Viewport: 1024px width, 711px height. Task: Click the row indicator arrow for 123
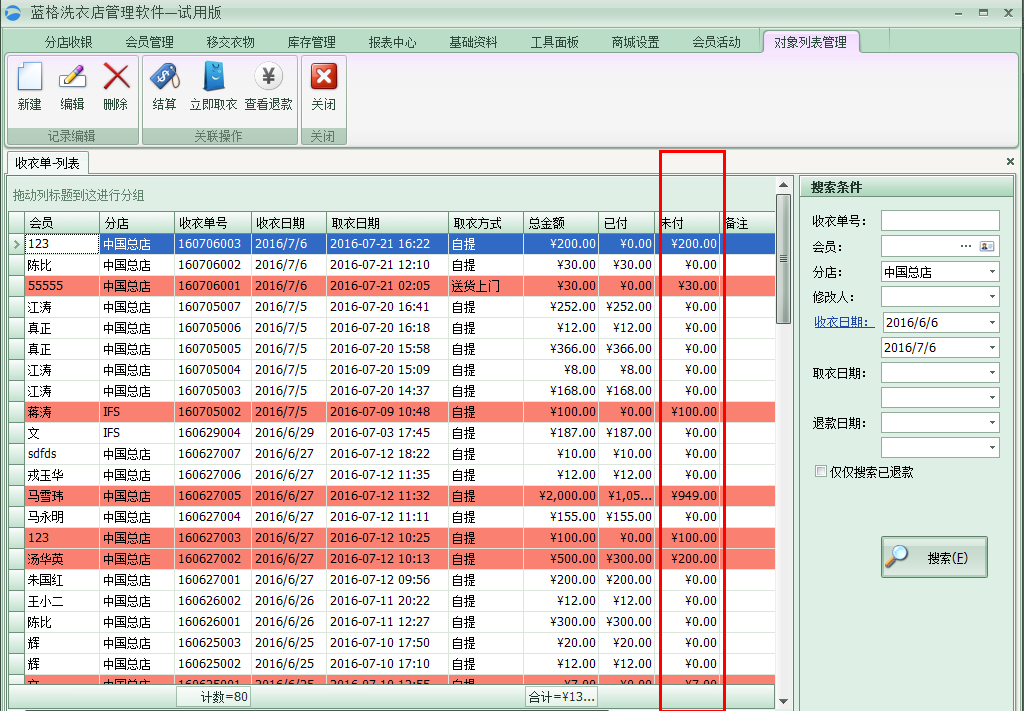[16, 244]
